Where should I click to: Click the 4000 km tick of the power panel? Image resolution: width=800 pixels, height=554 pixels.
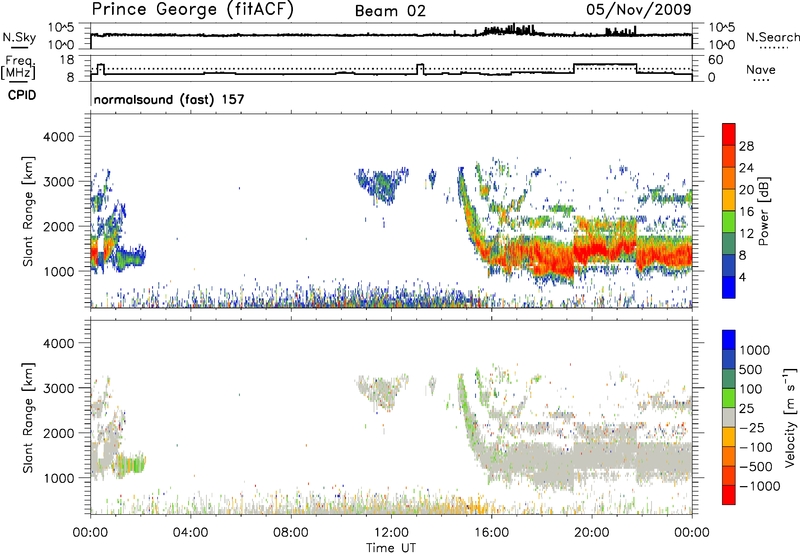point(58,137)
